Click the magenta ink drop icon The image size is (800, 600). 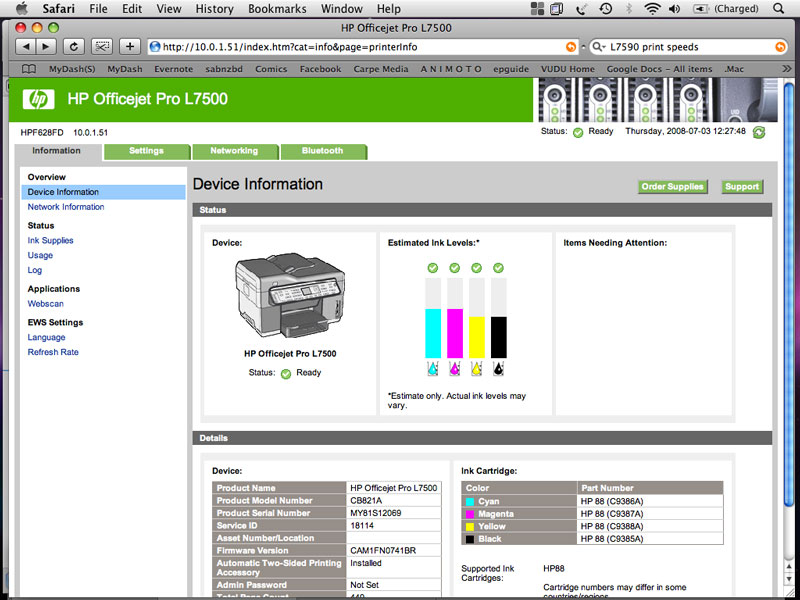[455, 368]
